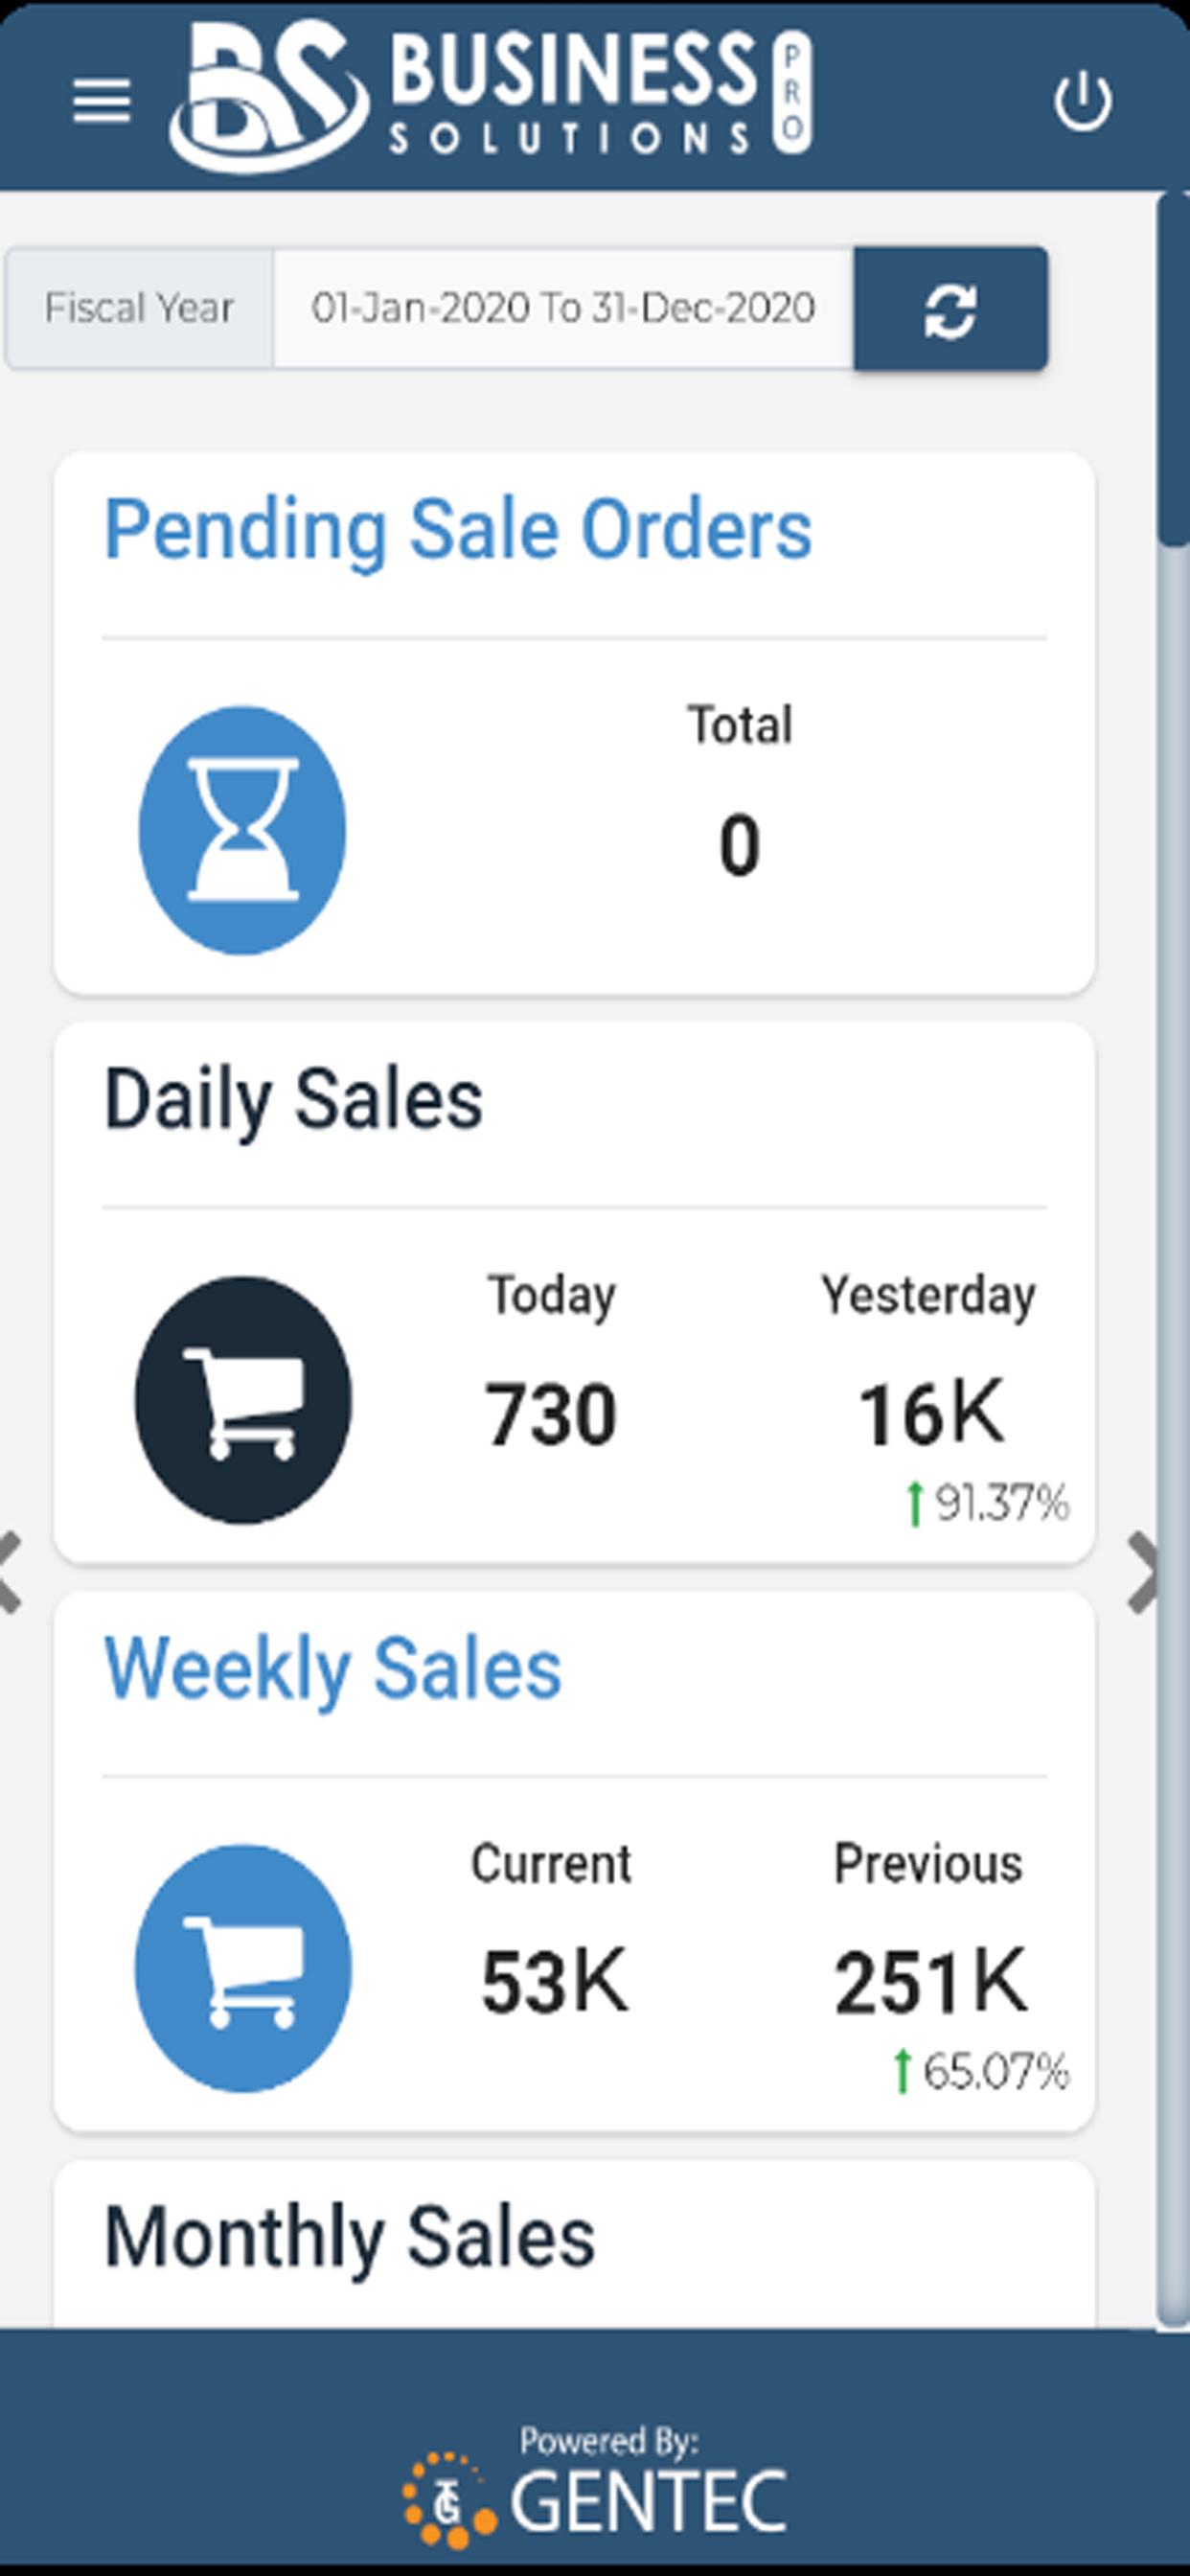Image resolution: width=1190 pixels, height=2576 pixels.
Task: Click the Pending Sale Orders hourglass icon
Action: coord(242,830)
